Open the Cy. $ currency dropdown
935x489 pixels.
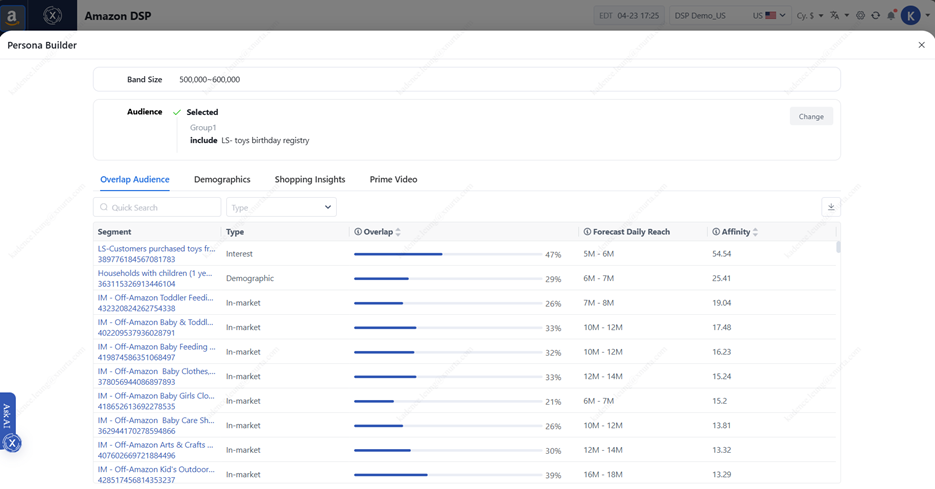809,16
